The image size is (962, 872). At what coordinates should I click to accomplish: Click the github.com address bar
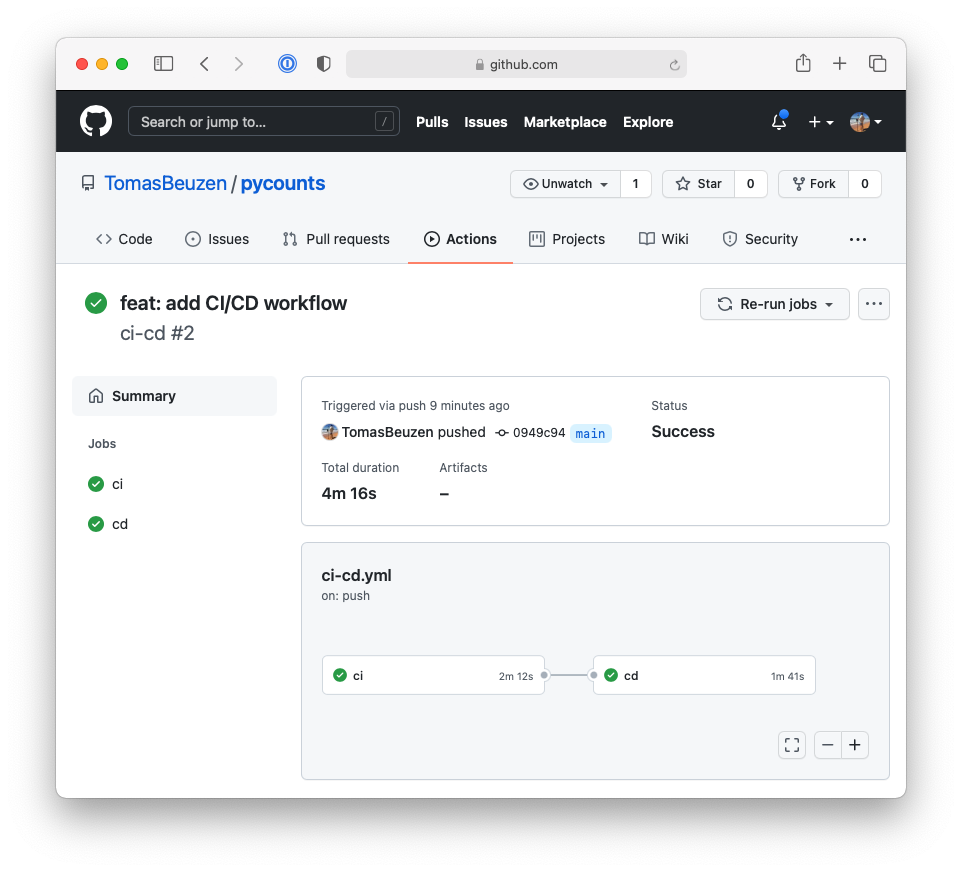point(516,64)
